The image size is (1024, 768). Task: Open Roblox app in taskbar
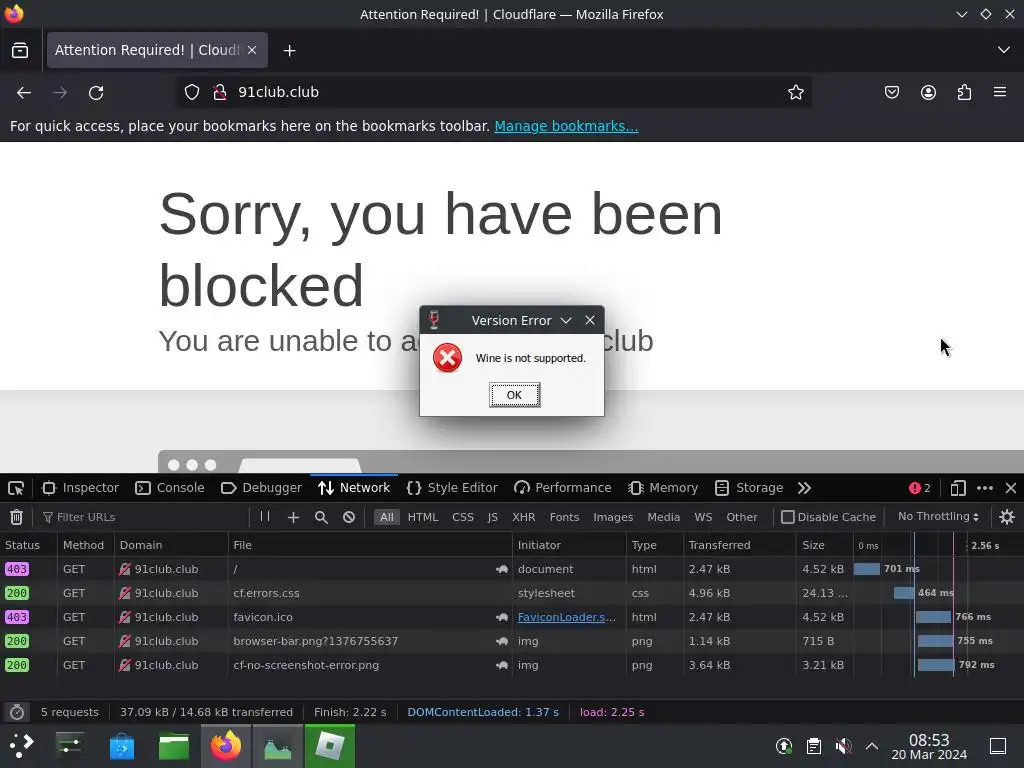pos(330,746)
